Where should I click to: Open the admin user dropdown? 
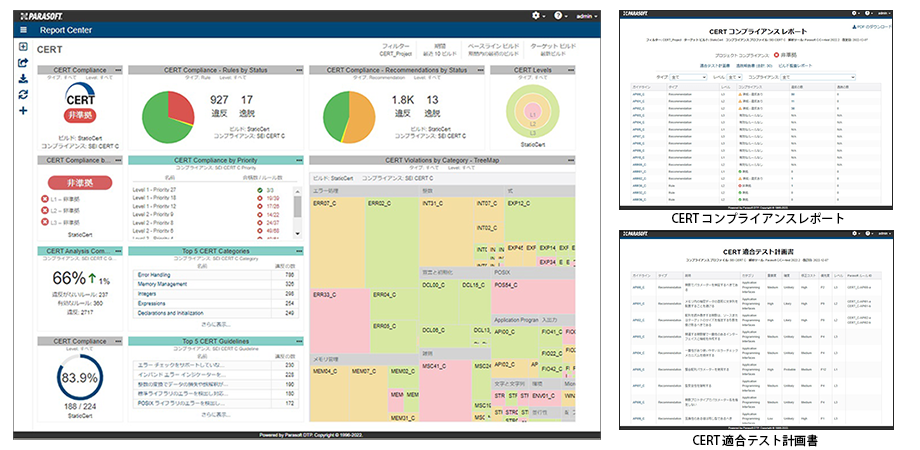click(x=587, y=16)
